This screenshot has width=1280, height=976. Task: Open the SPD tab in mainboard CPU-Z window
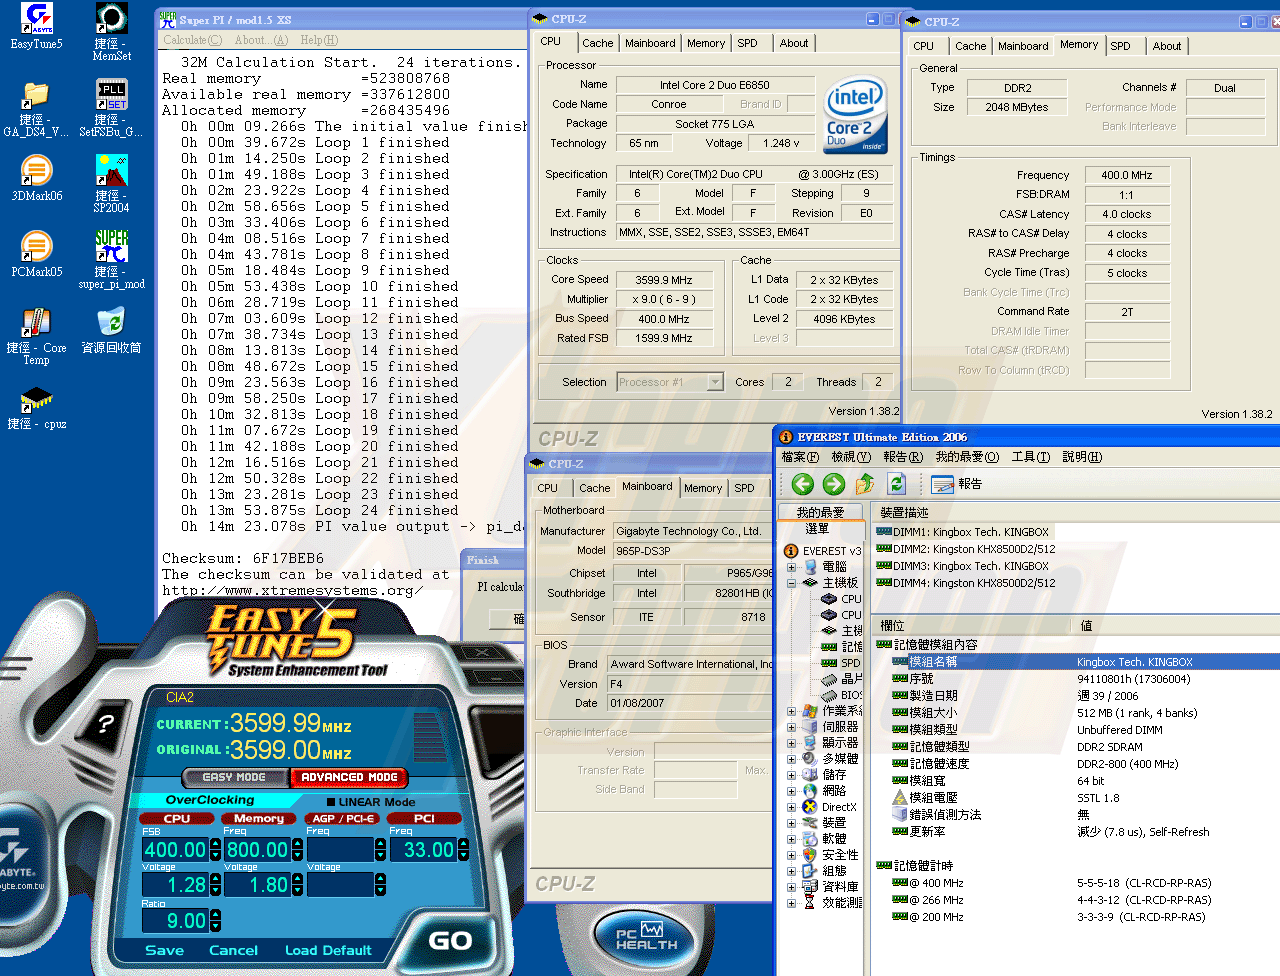(x=744, y=488)
